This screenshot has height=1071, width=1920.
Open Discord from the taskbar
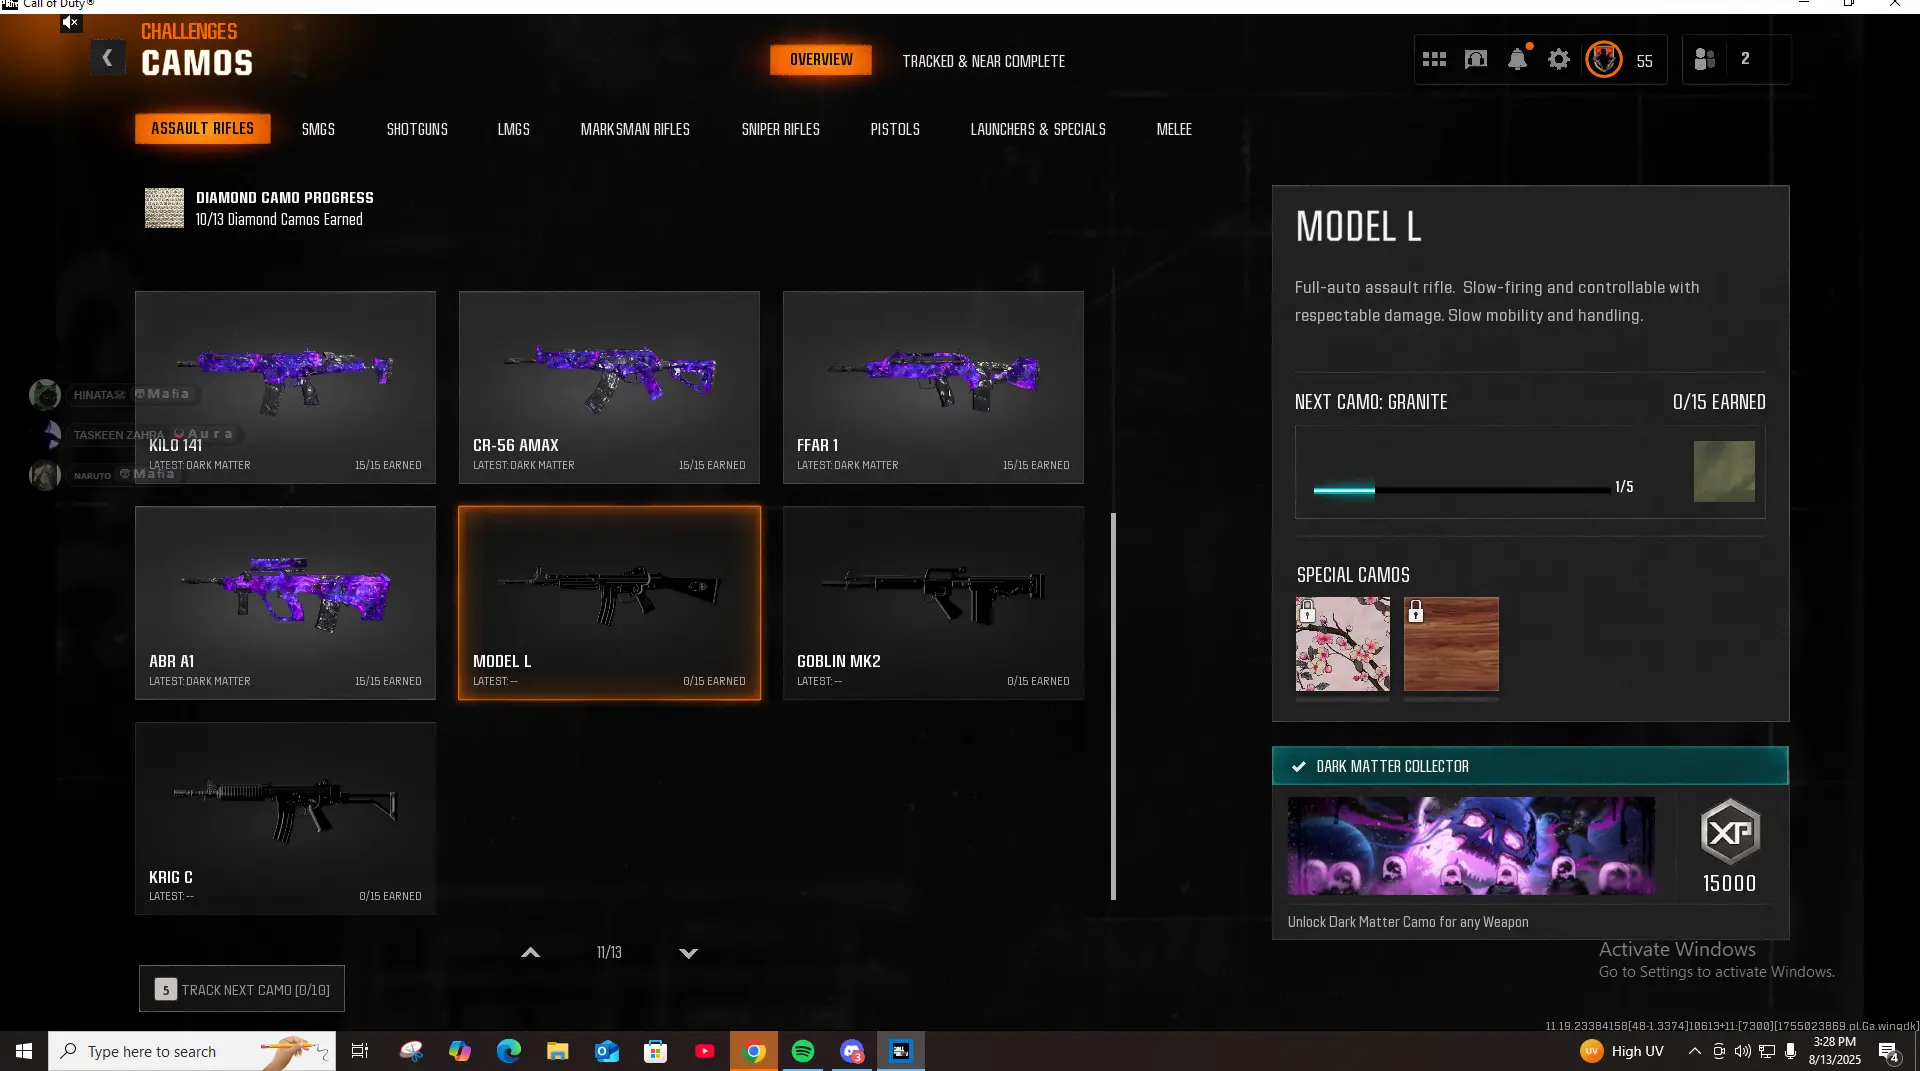click(x=852, y=1051)
